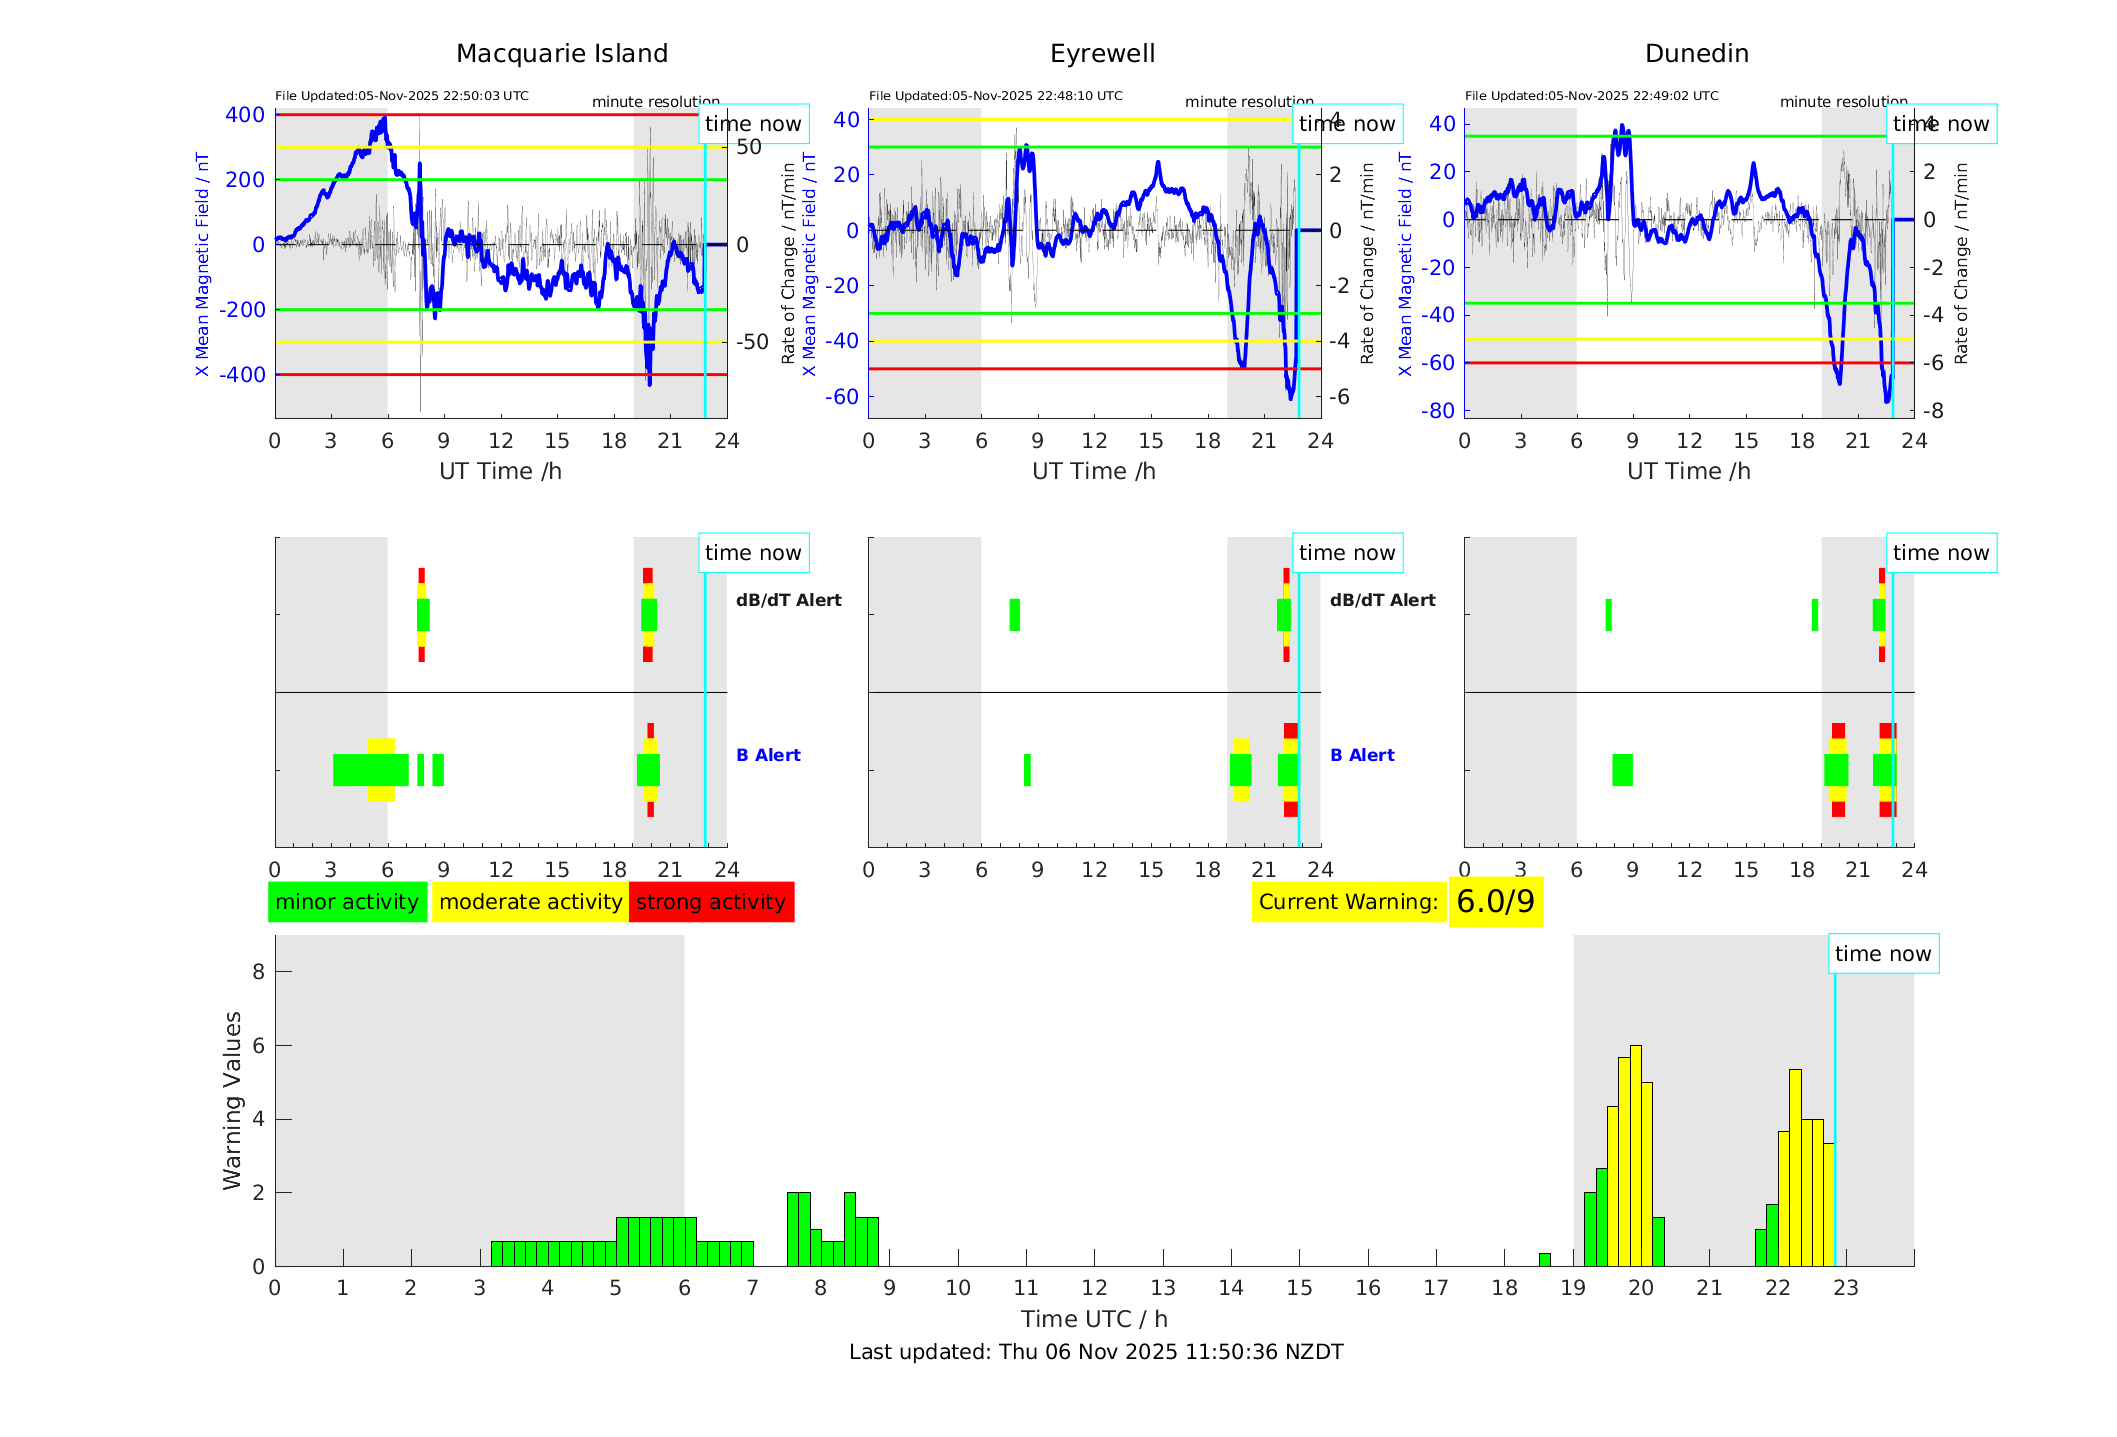Click the Dunedin chart title
The height and width of the screenshot is (1437, 2117).
click(1696, 54)
